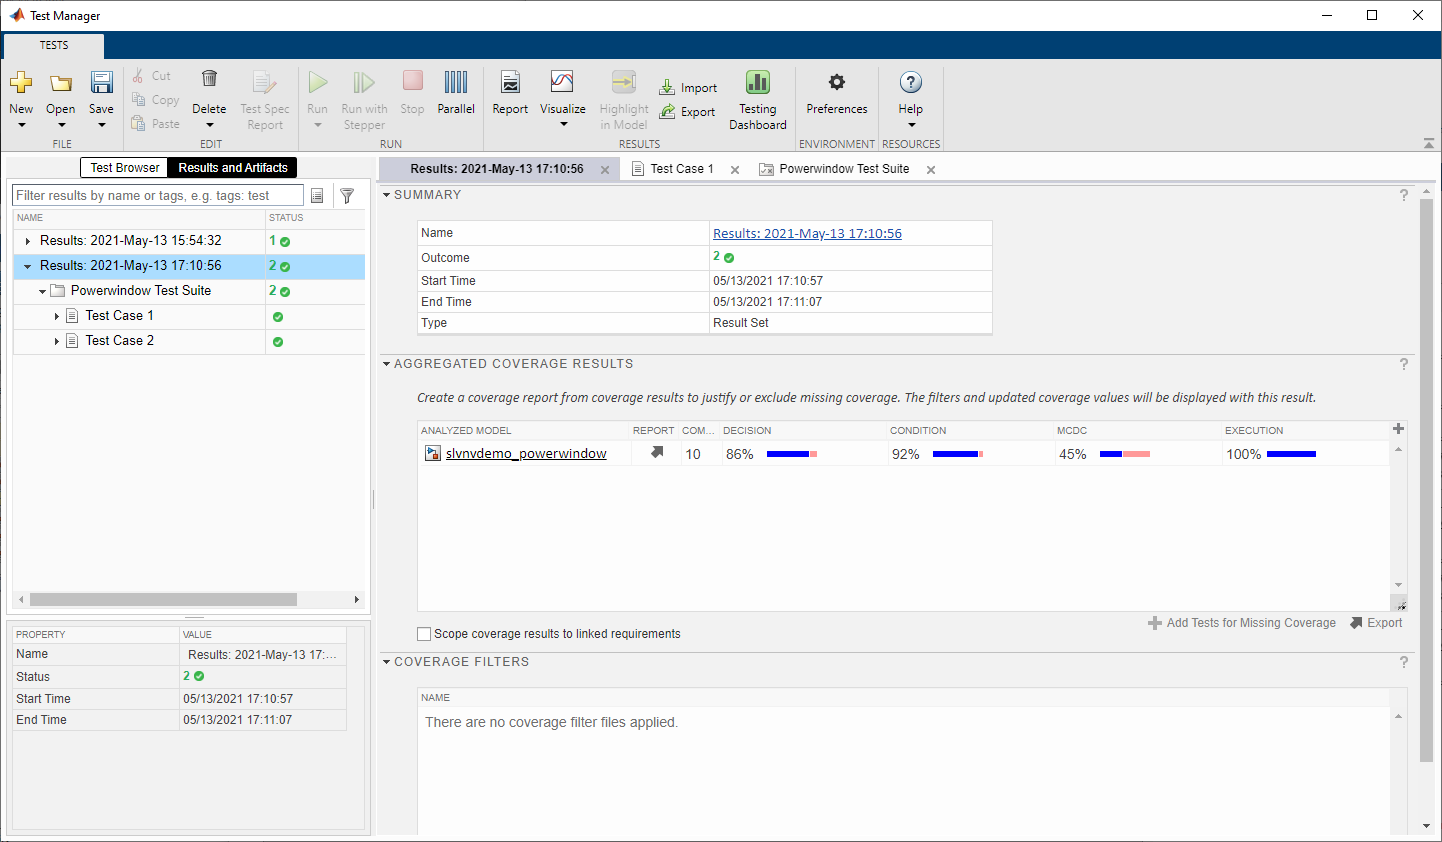The image size is (1442, 842).
Task: Open the Testing Dashboard
Action: [757, 98]
